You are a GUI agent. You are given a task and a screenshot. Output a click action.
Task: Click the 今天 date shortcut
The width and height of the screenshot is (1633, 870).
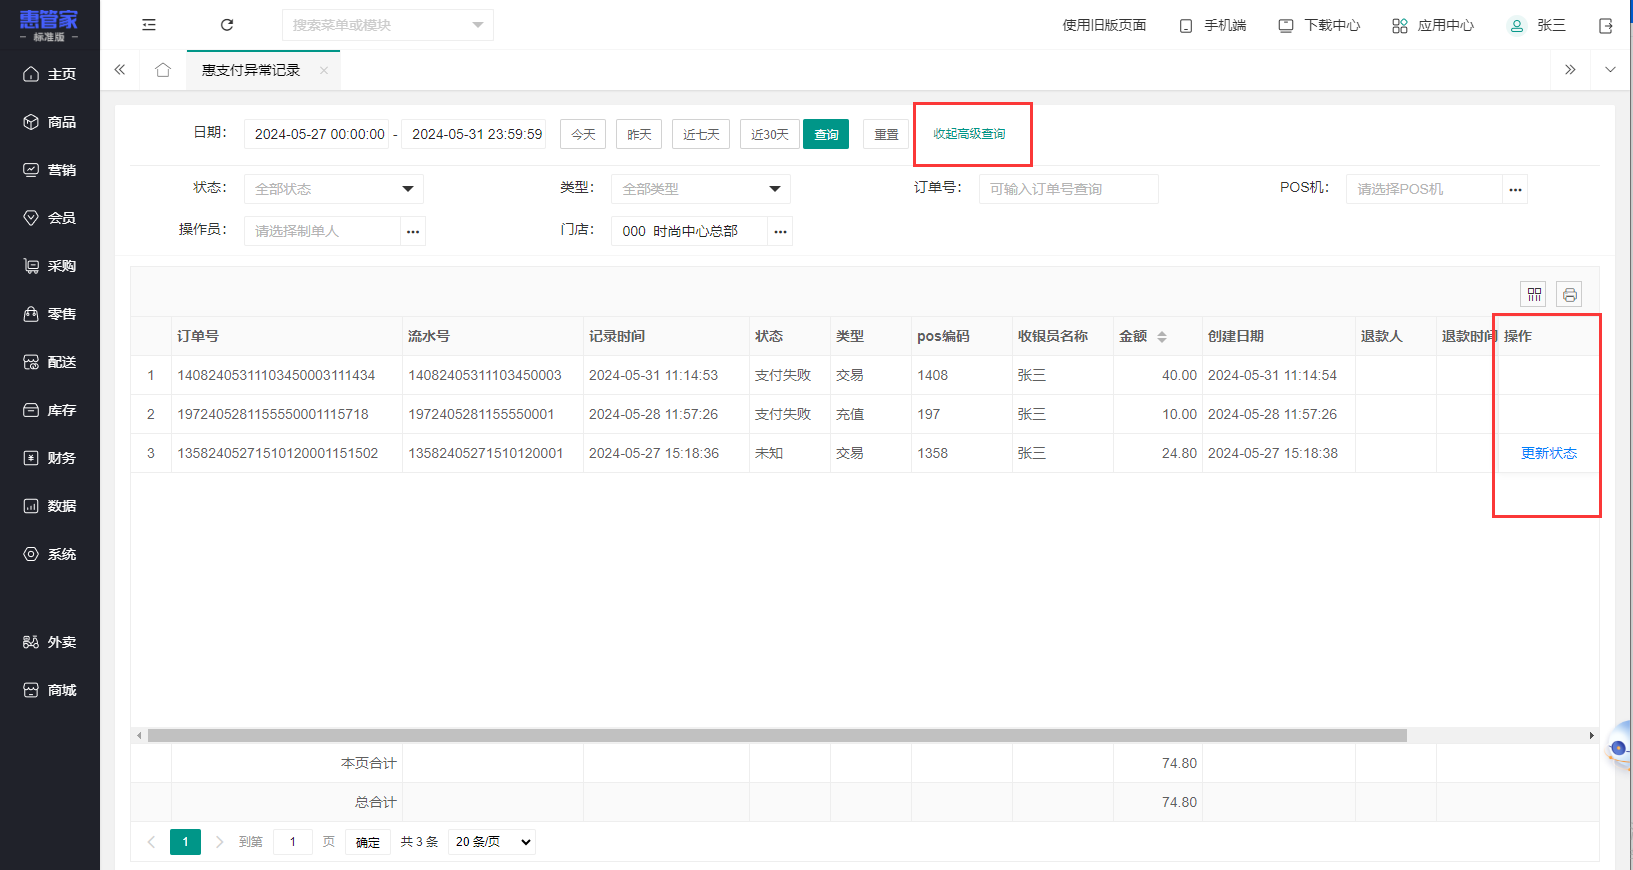pyautogui.click(x=583, y=134)
